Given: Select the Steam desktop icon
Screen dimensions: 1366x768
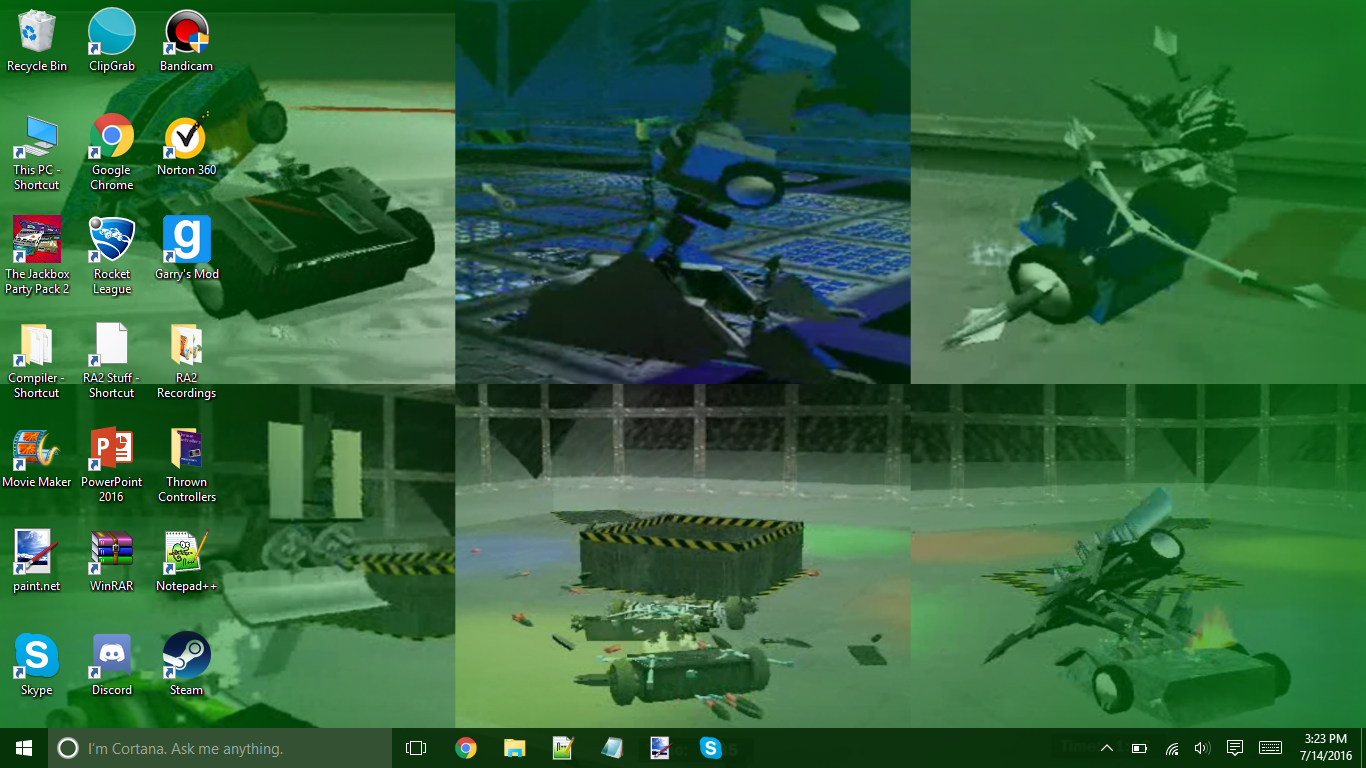Looking at the screenshot, I should click(187, 664).
